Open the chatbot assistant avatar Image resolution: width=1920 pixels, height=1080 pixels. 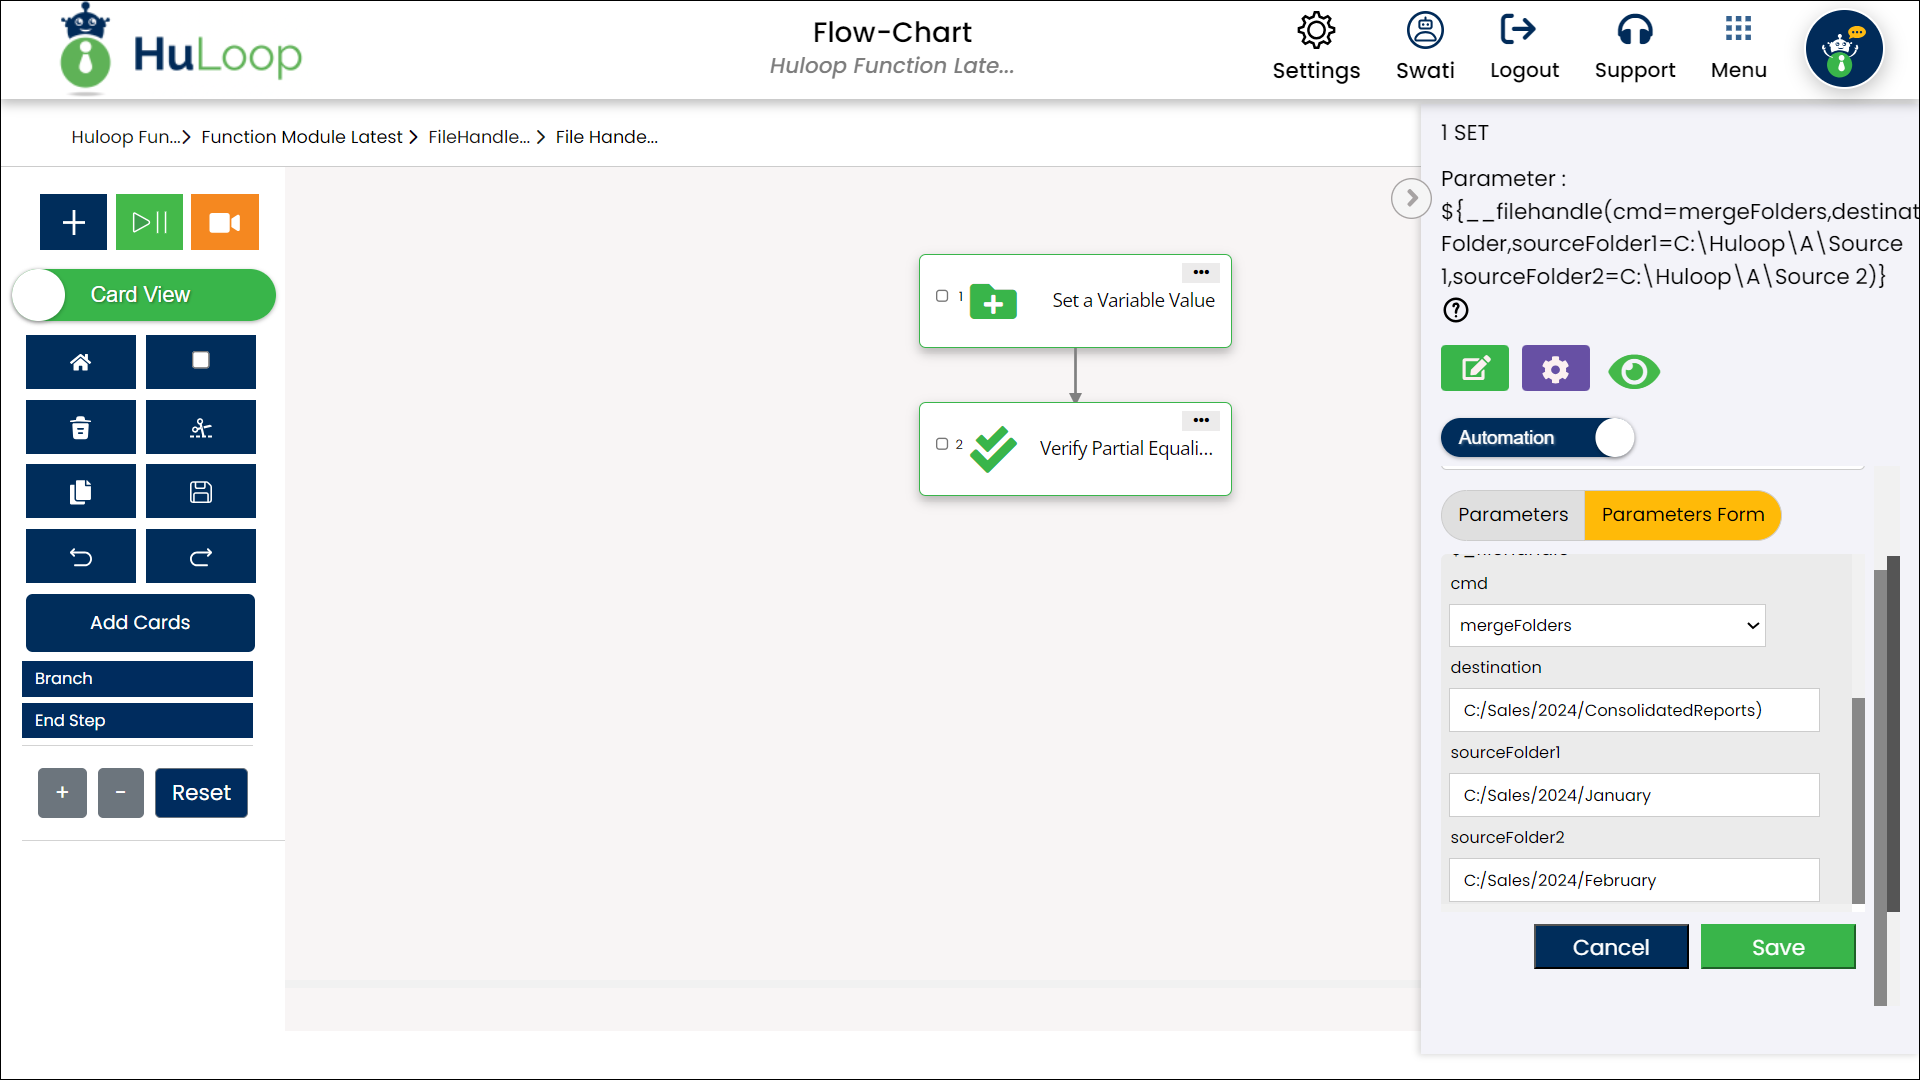click(x=1844, y=49)
